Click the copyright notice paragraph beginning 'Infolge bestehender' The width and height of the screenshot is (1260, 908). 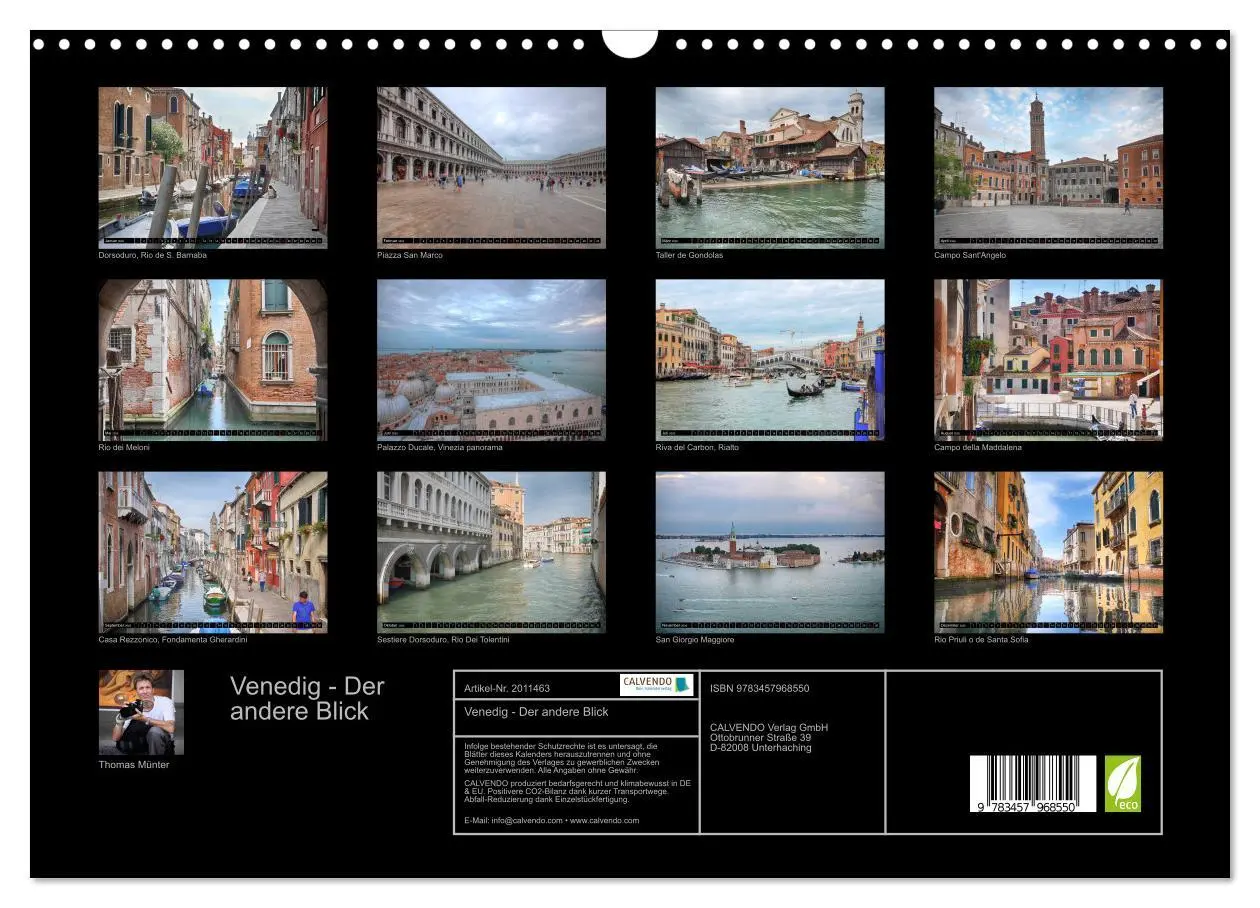(x=561, y=758)
